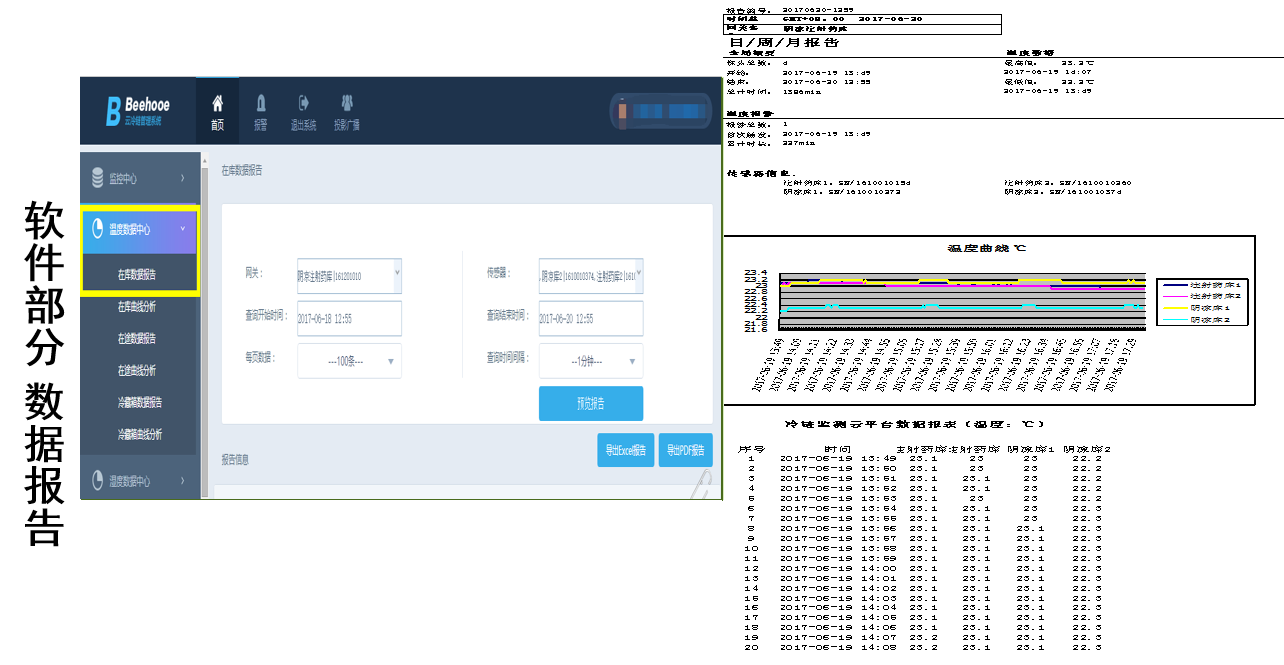1284x665 pixels.
Task: Open the 网关 gateway dropdown
Action: pyautogui.click(x=349, y=275)
